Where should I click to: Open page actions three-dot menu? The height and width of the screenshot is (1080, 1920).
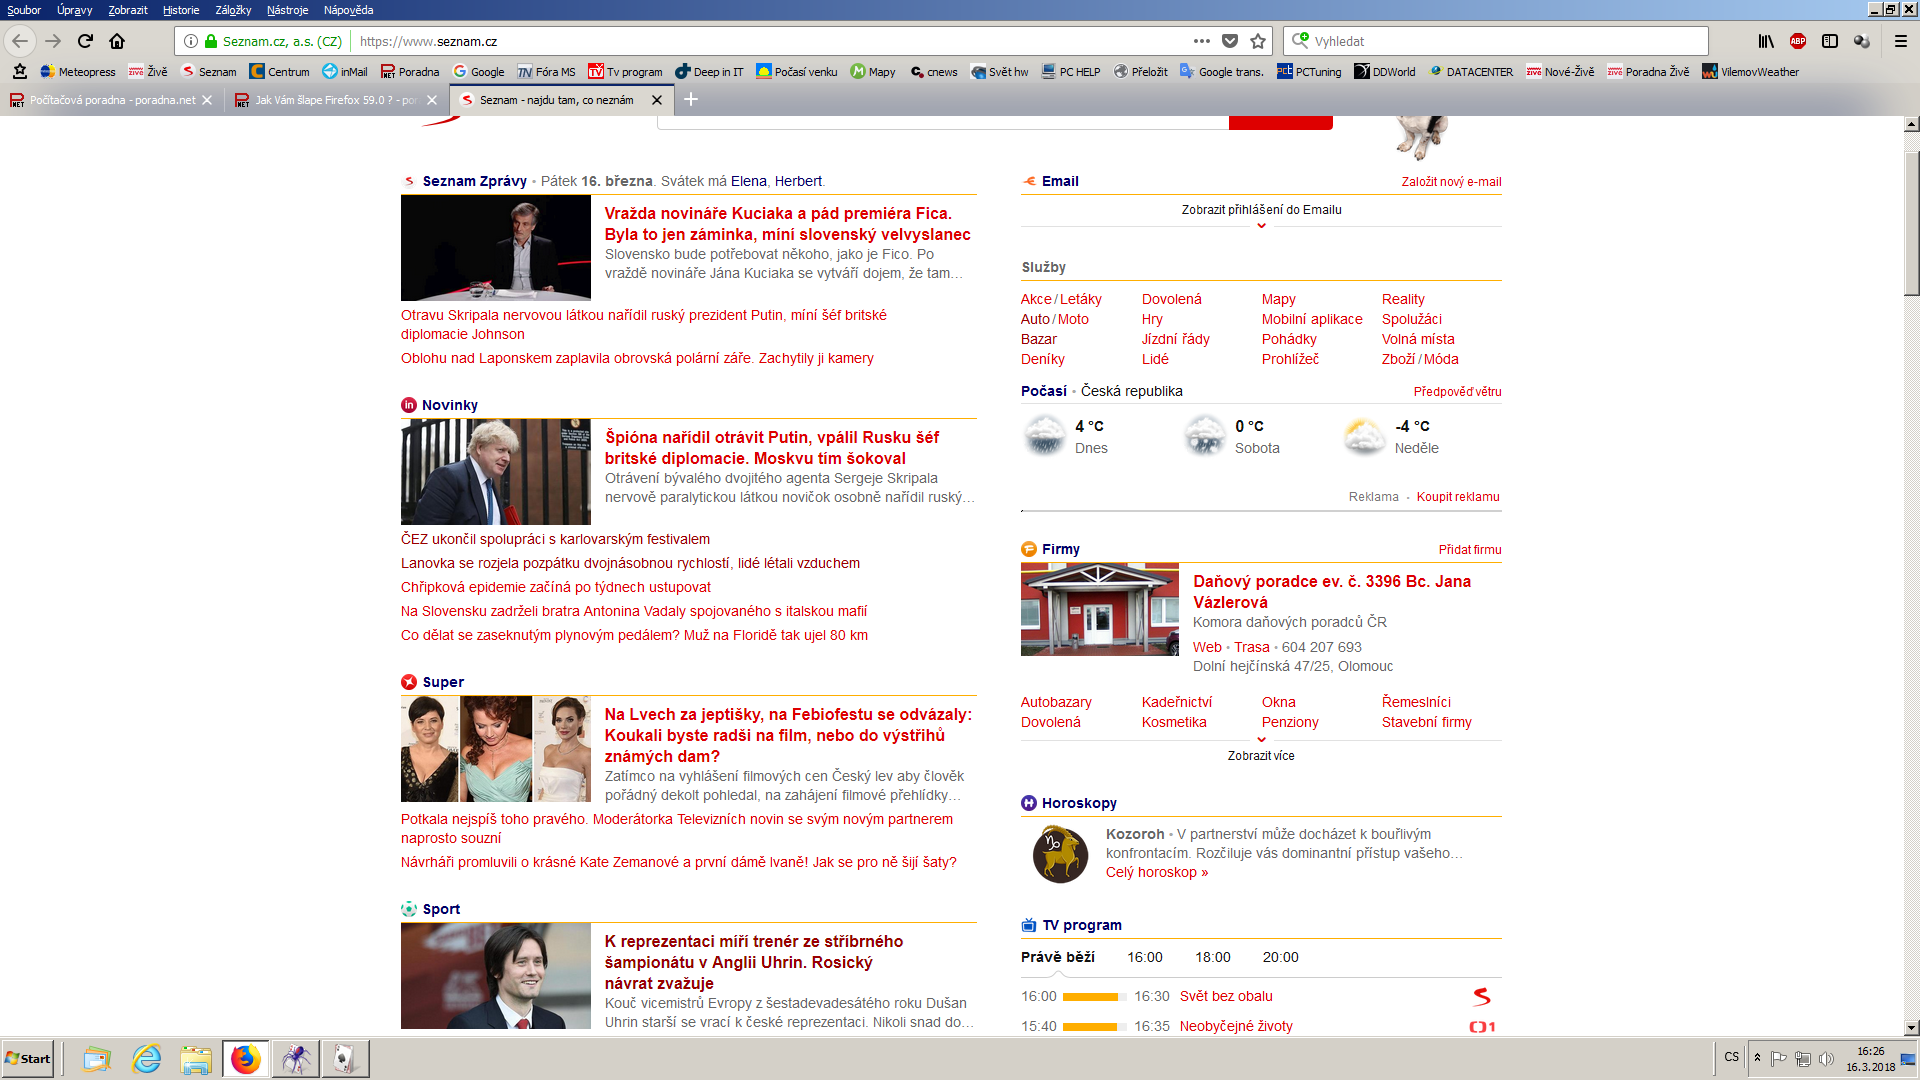(1202, 41)
